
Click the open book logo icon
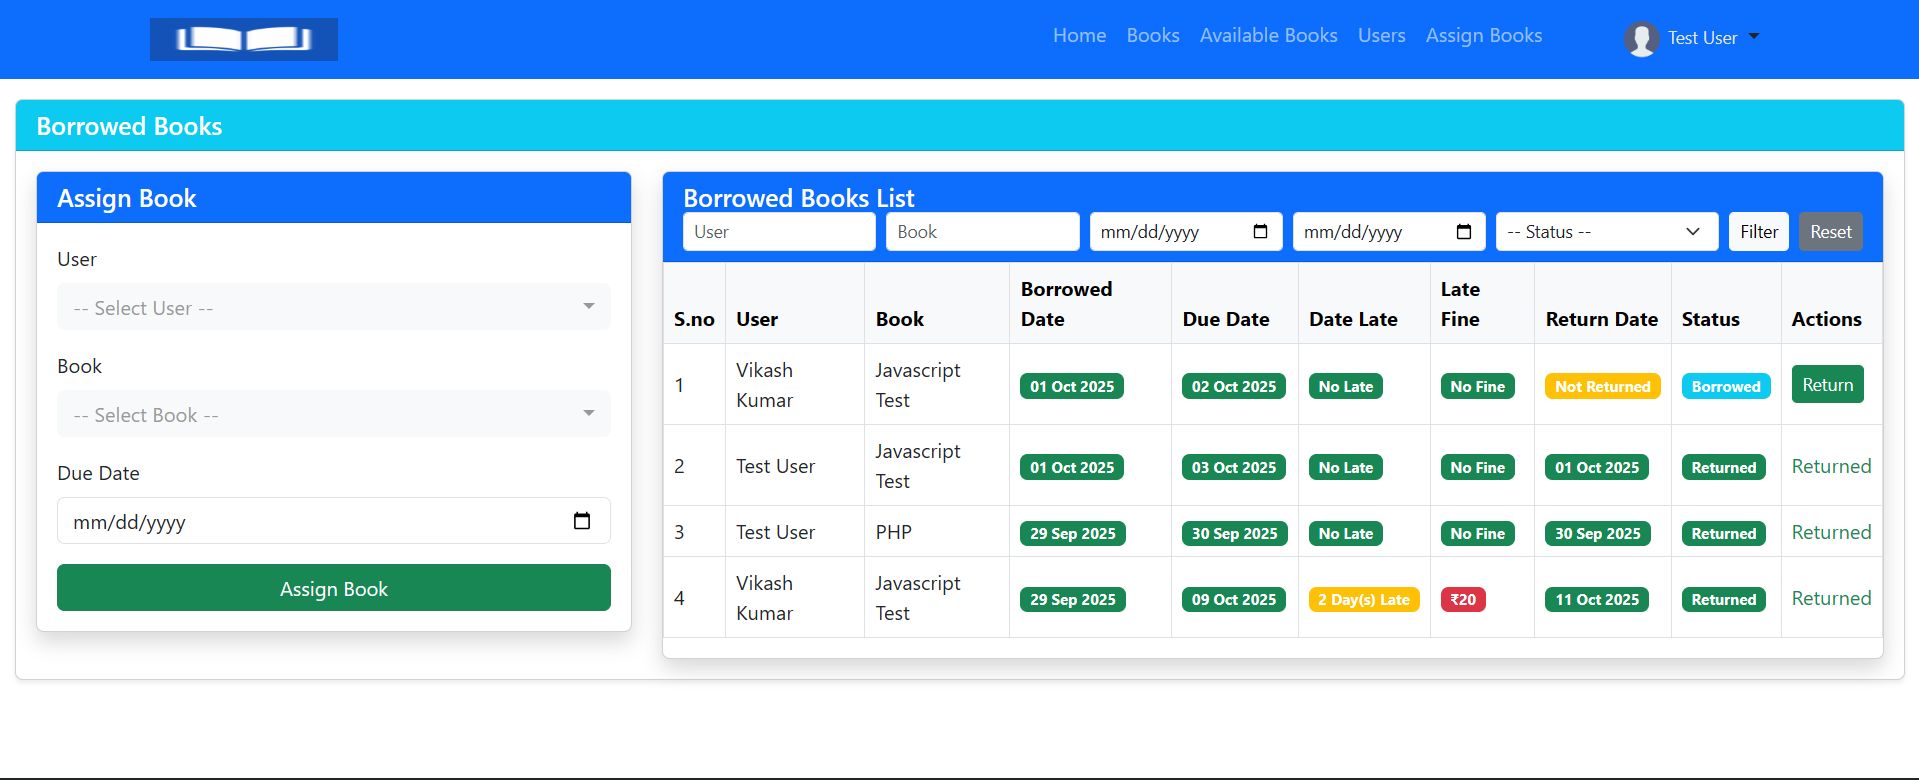[x=243, y=39]
